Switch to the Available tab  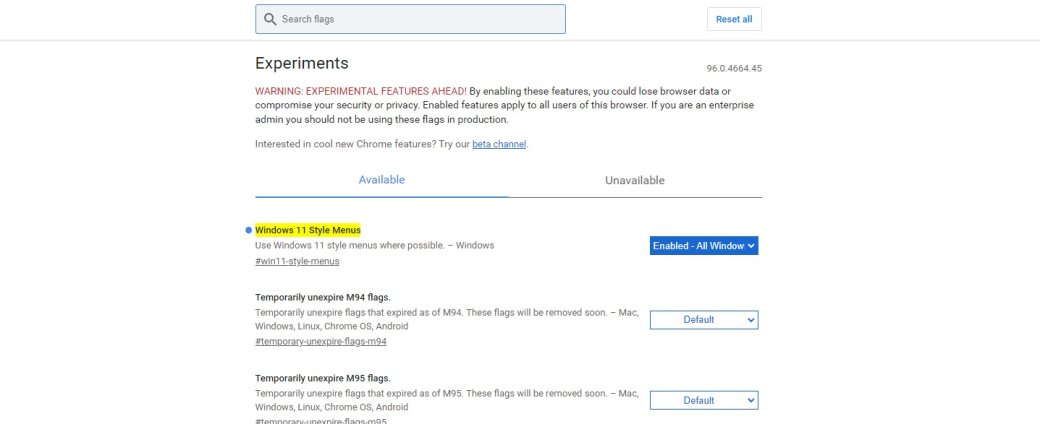click(x=381, y=180)
